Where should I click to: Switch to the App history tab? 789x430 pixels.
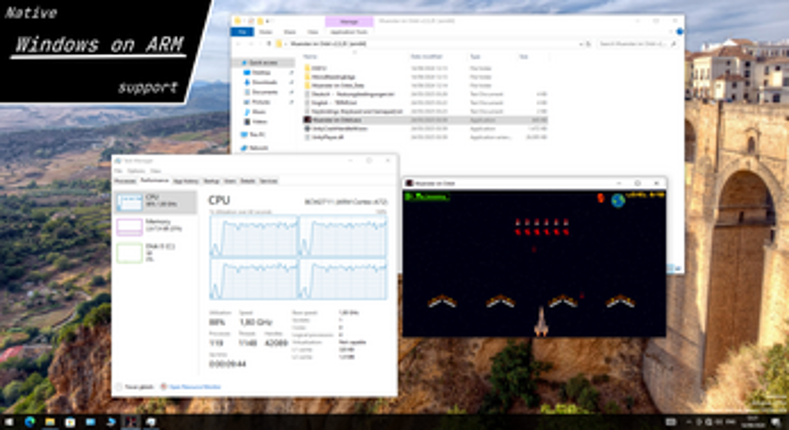pos(186,181)
